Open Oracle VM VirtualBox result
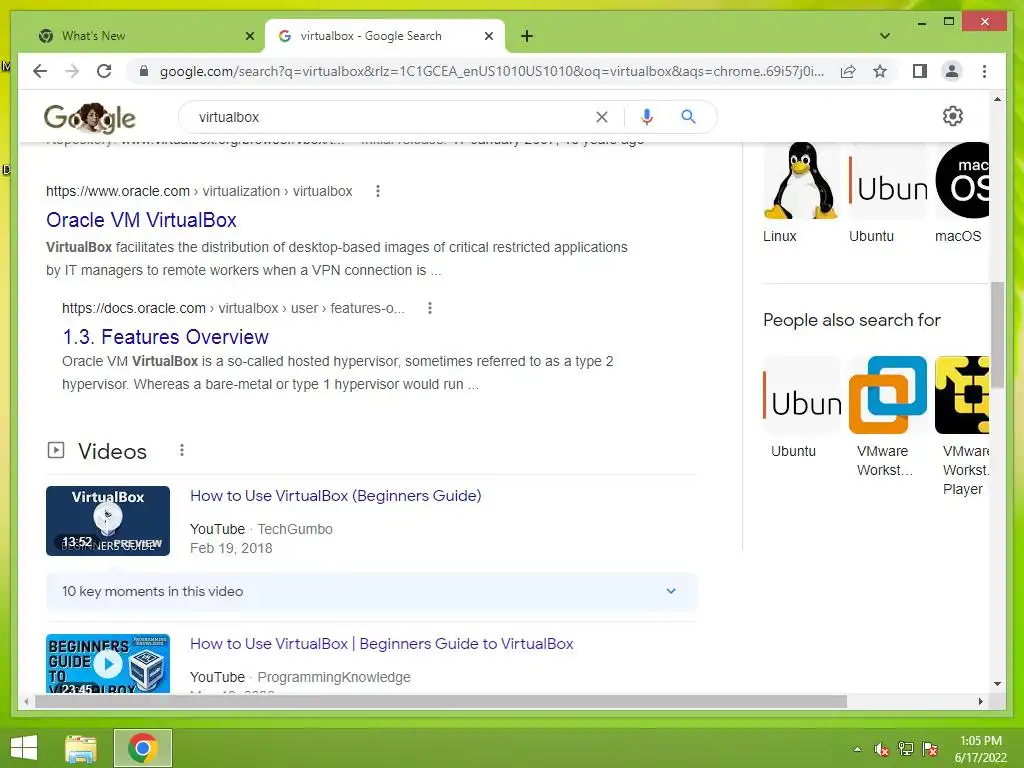Image resolution: width=1024 pixels, height=768 pixels. click(x=141, y=220)
